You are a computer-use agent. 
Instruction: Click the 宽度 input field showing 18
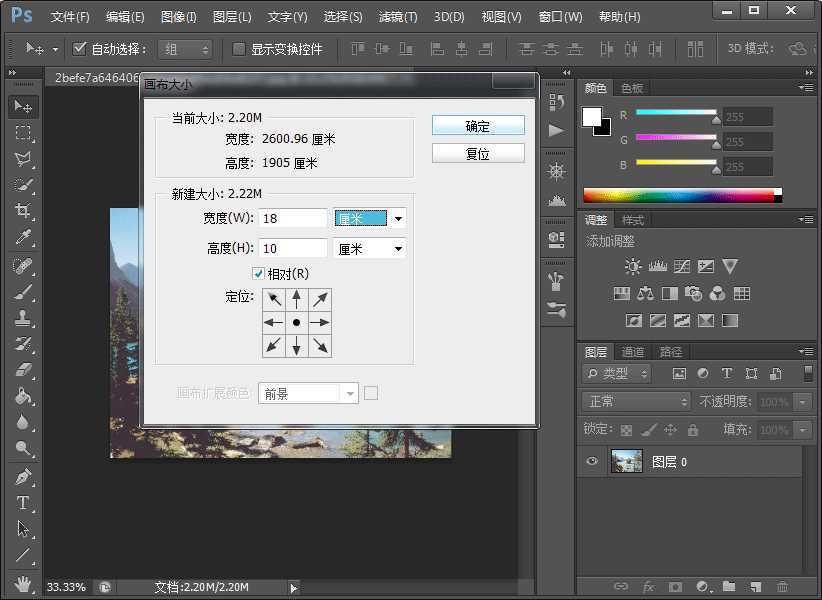[293, 218]
